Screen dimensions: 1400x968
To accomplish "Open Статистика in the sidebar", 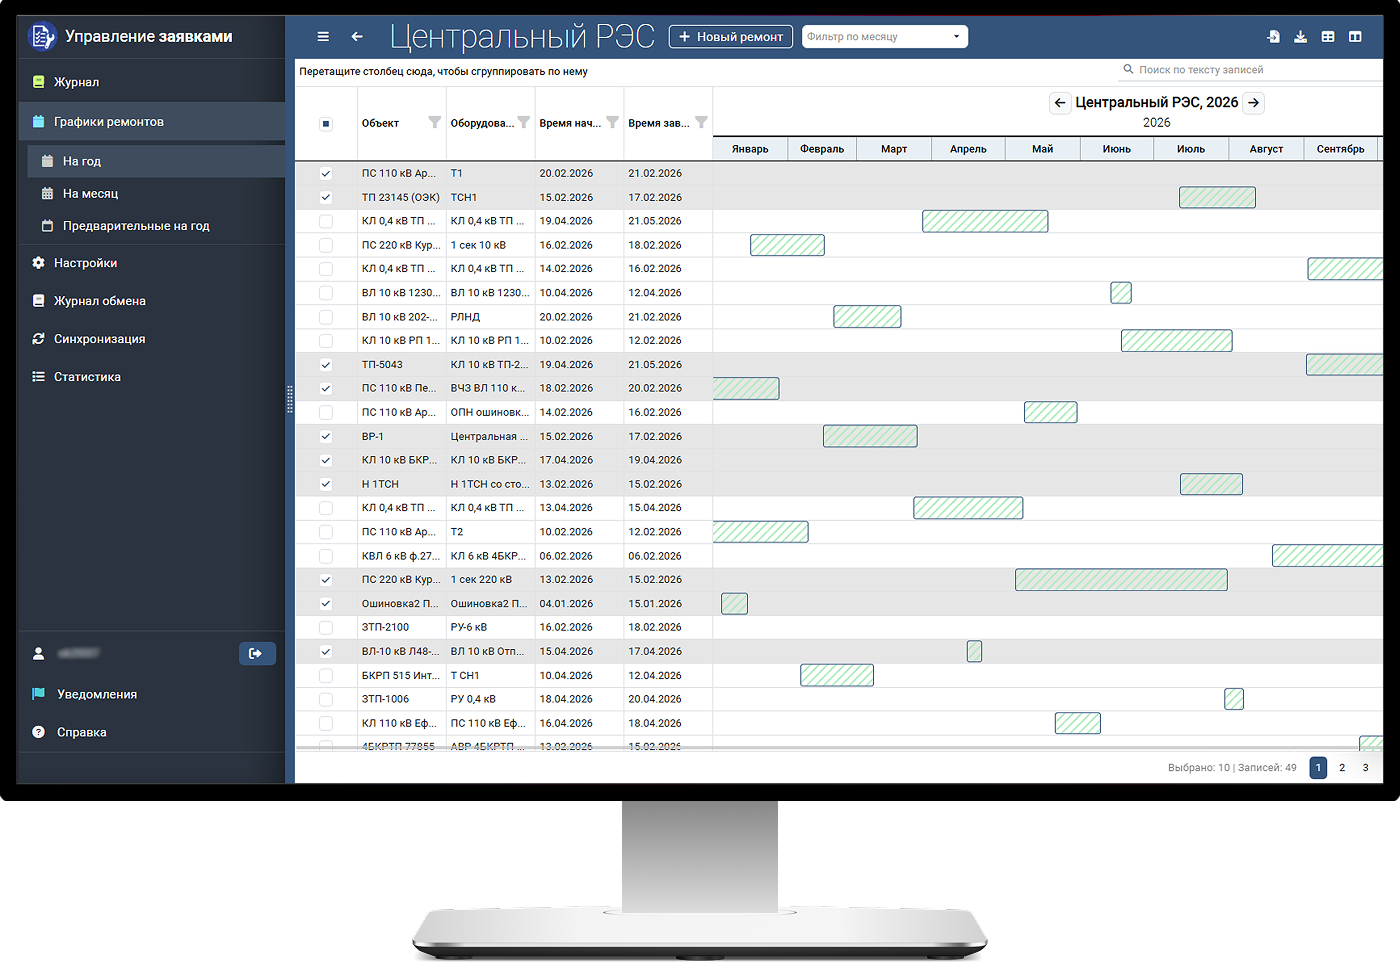I will tap(87, 377).
